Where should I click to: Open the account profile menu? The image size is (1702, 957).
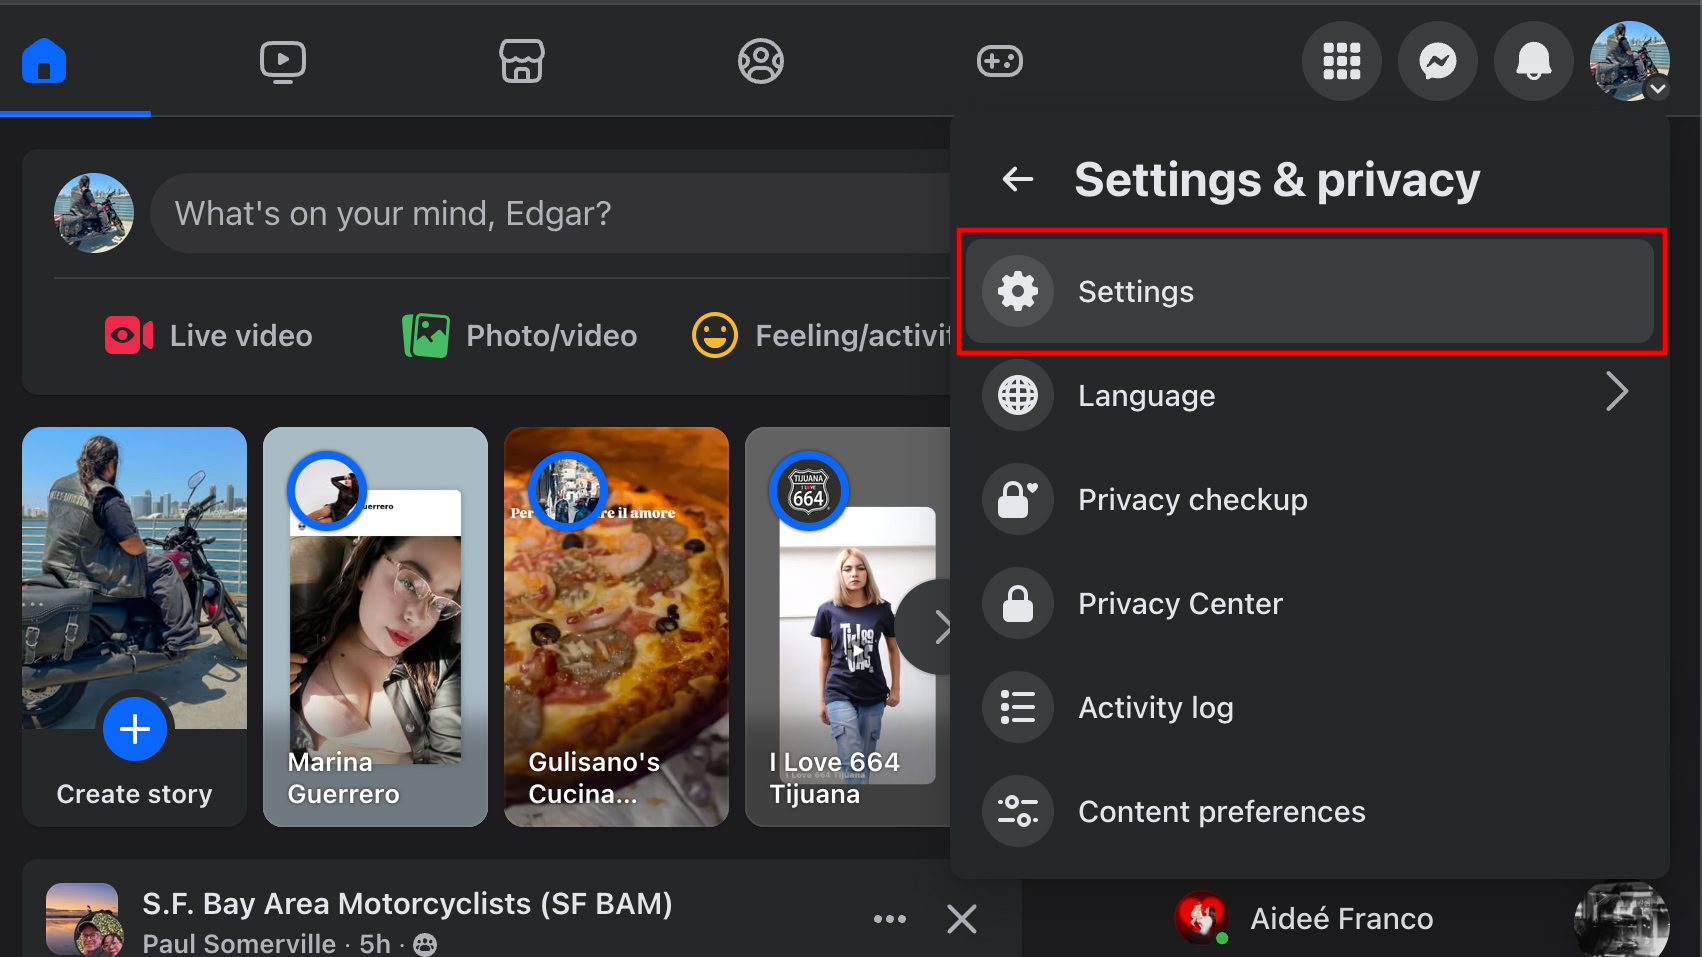point(1630,61)
